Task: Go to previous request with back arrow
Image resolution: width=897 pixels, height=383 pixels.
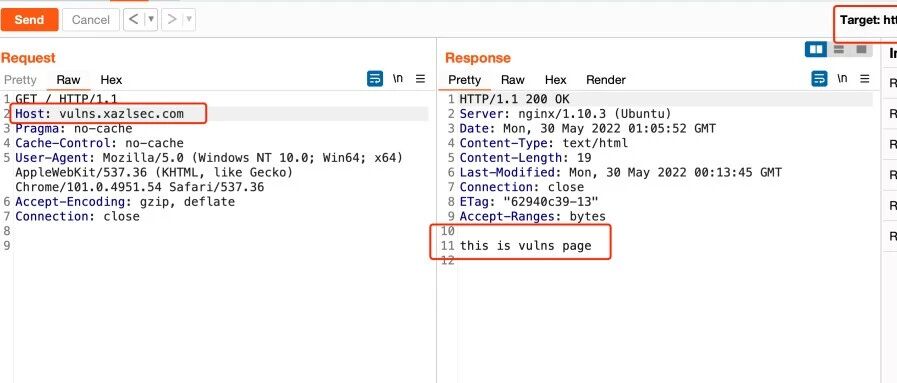Action: (x=133, y=20)
